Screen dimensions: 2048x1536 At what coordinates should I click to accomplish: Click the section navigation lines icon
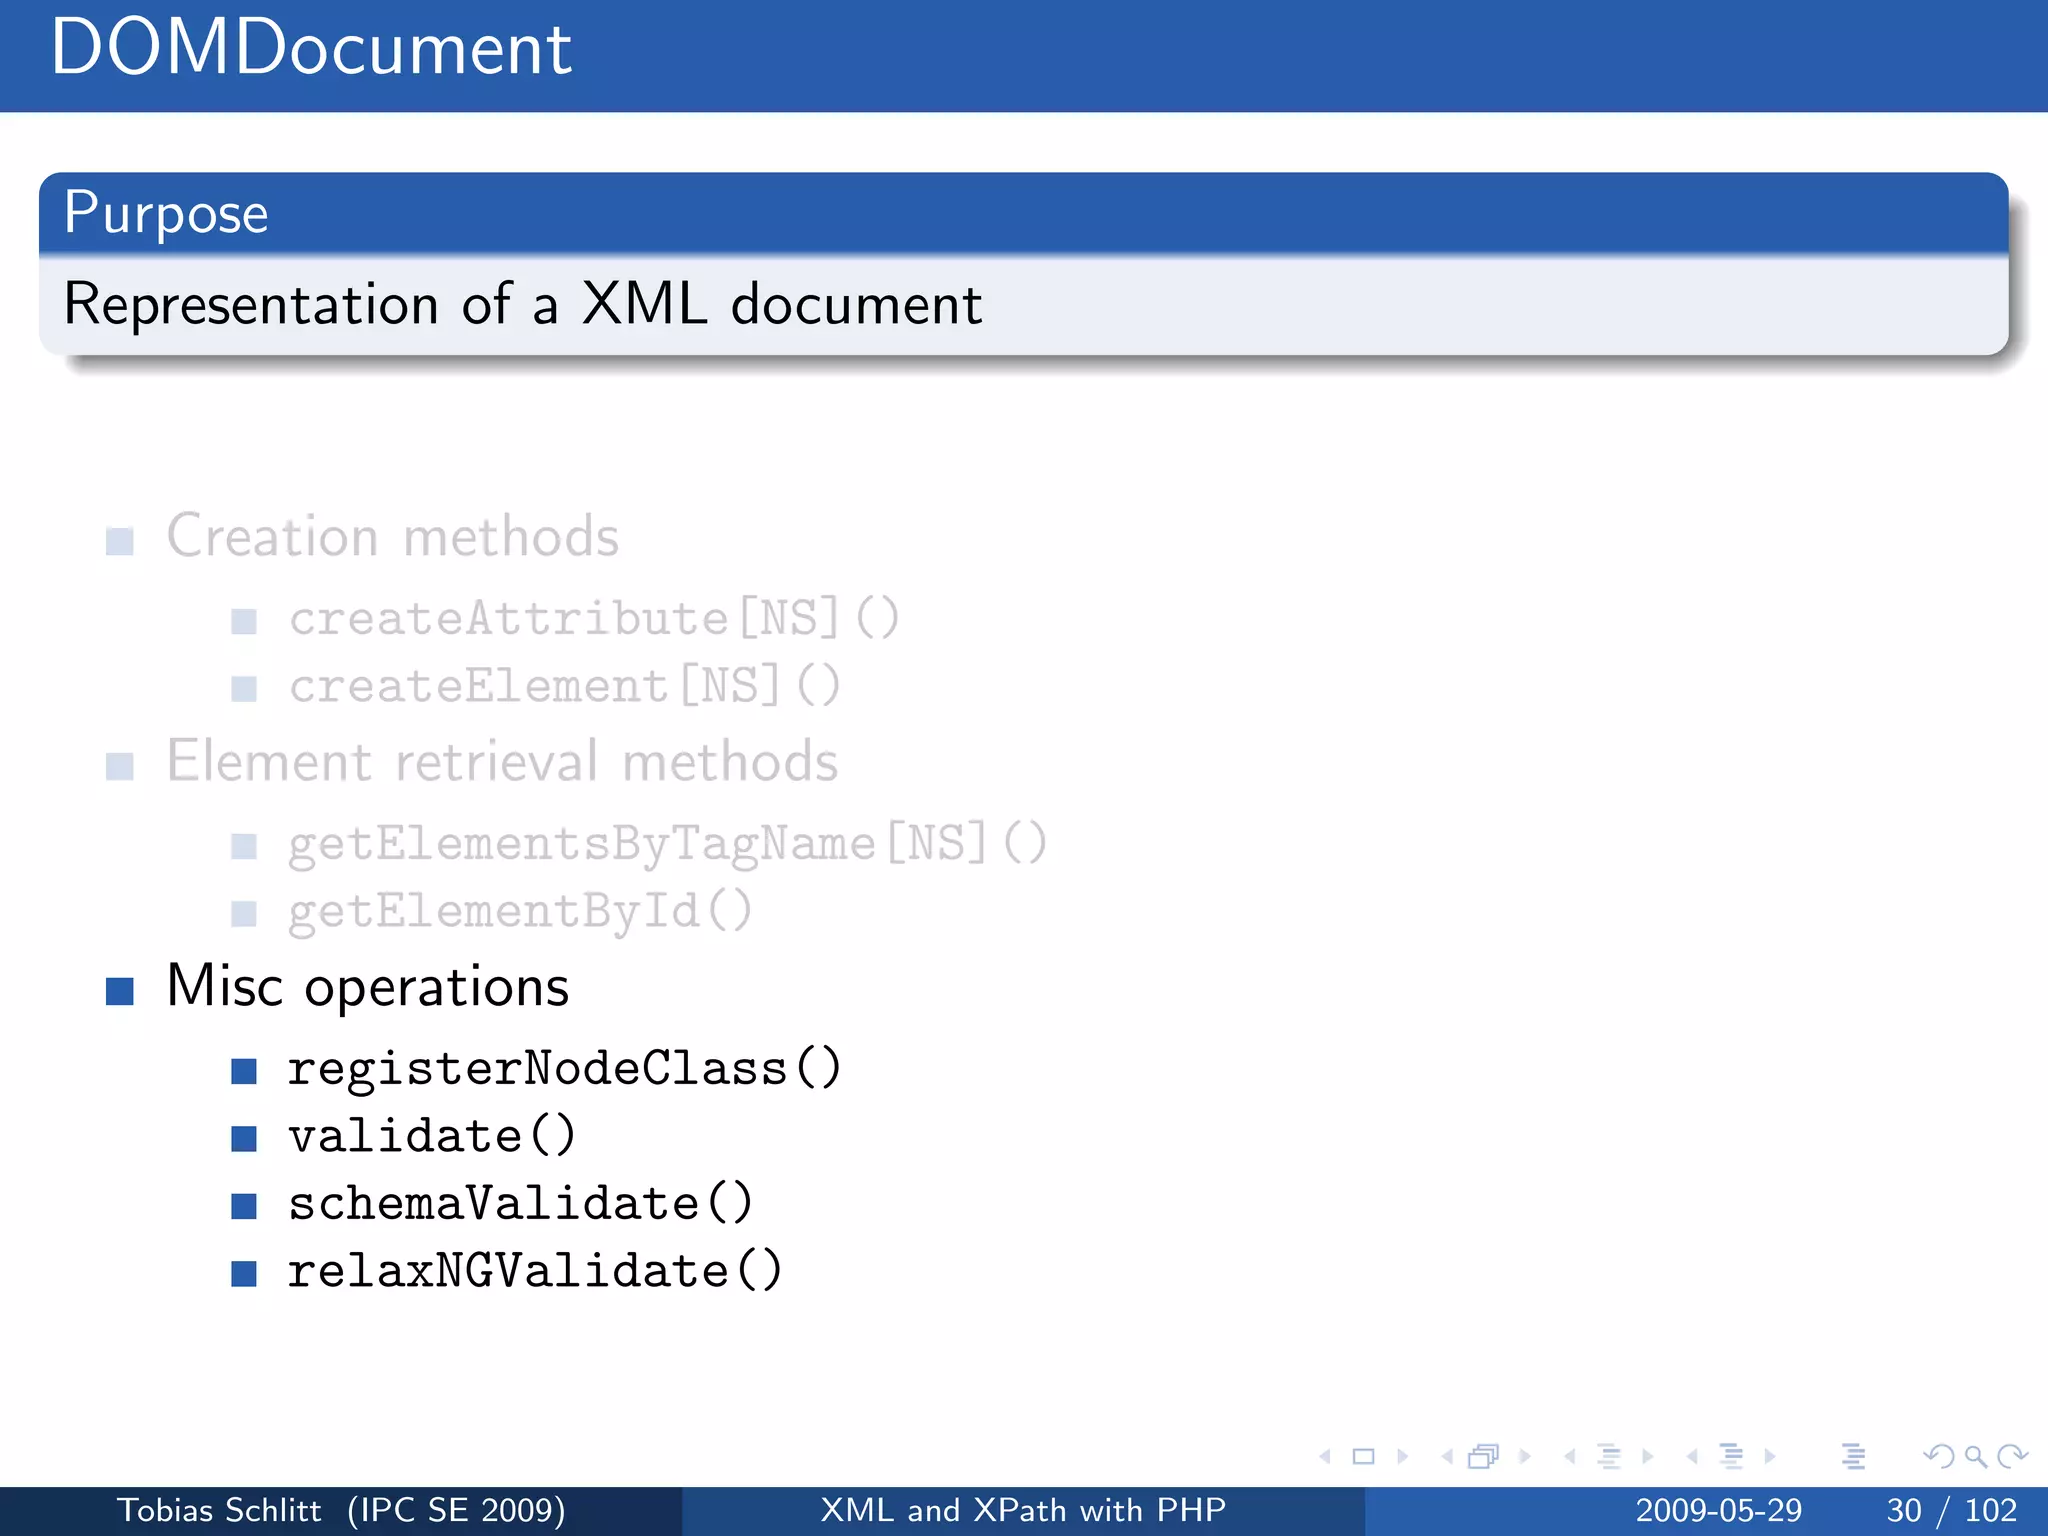1731,1457
